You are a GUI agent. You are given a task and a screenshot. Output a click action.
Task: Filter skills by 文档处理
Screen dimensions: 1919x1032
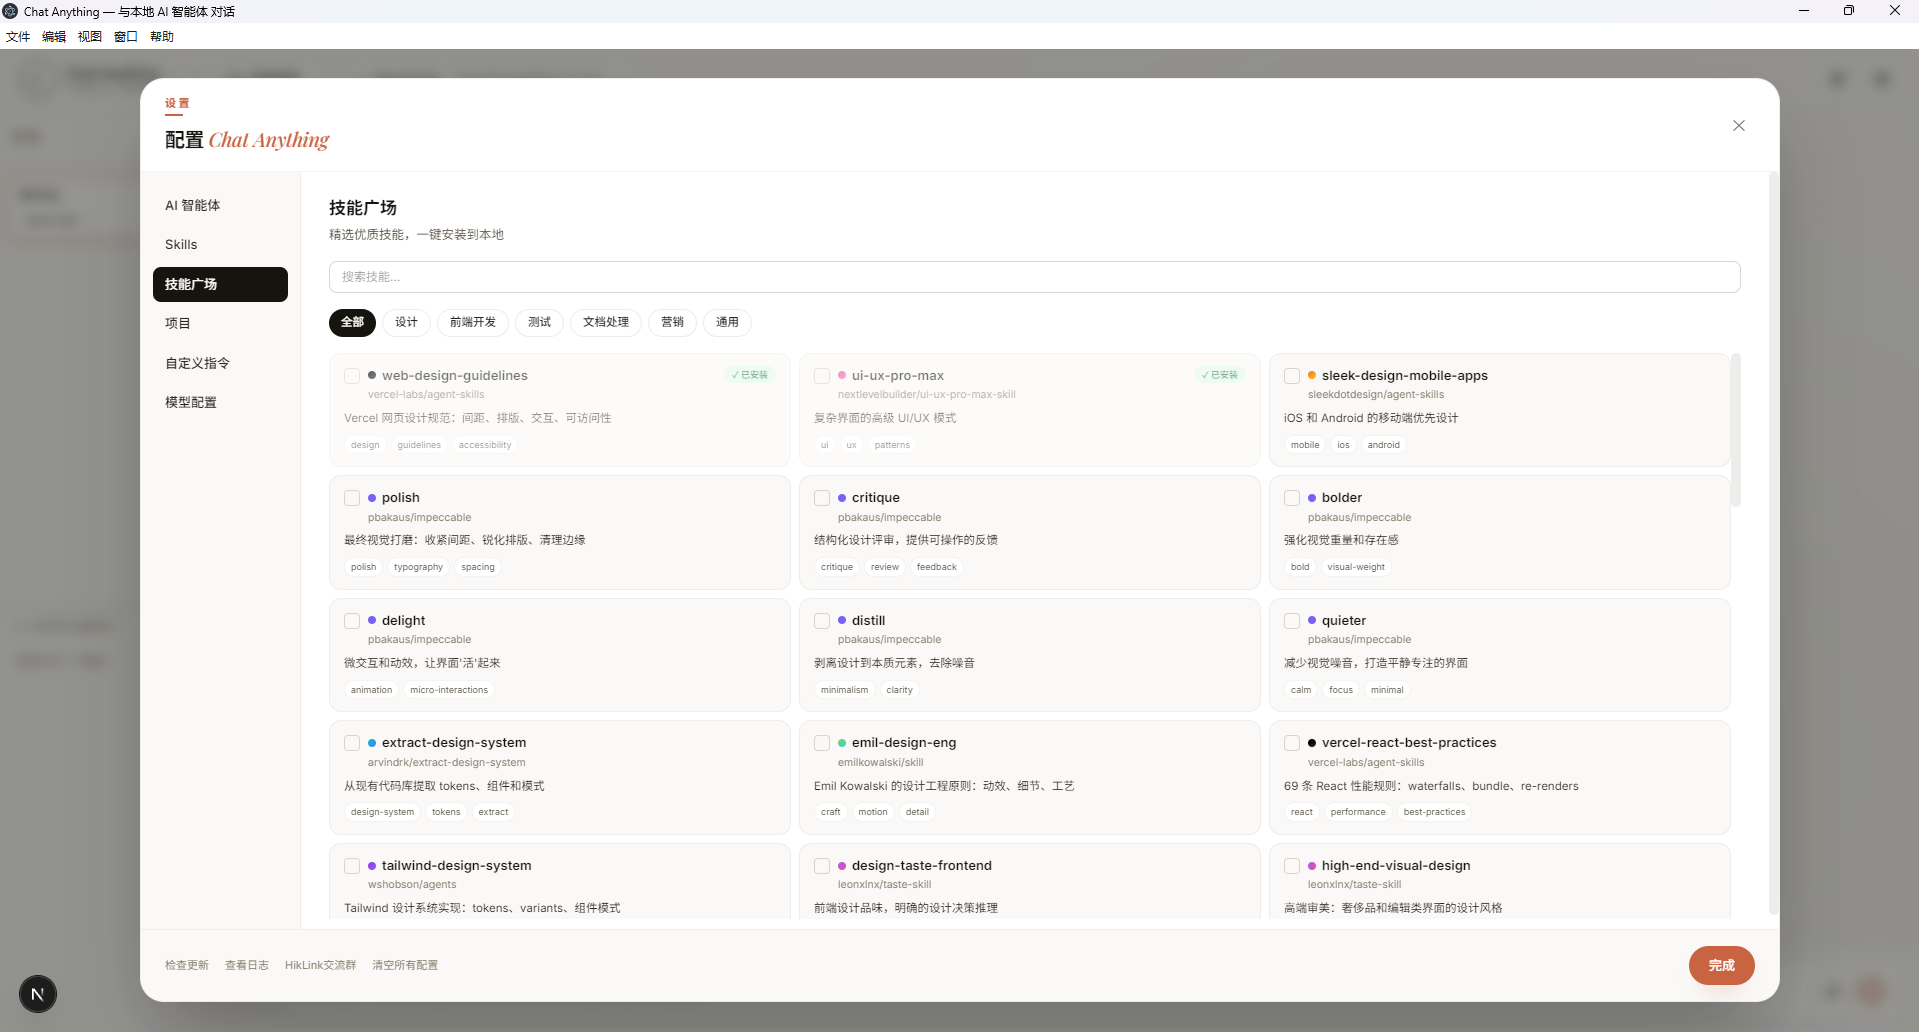[606, 322]
